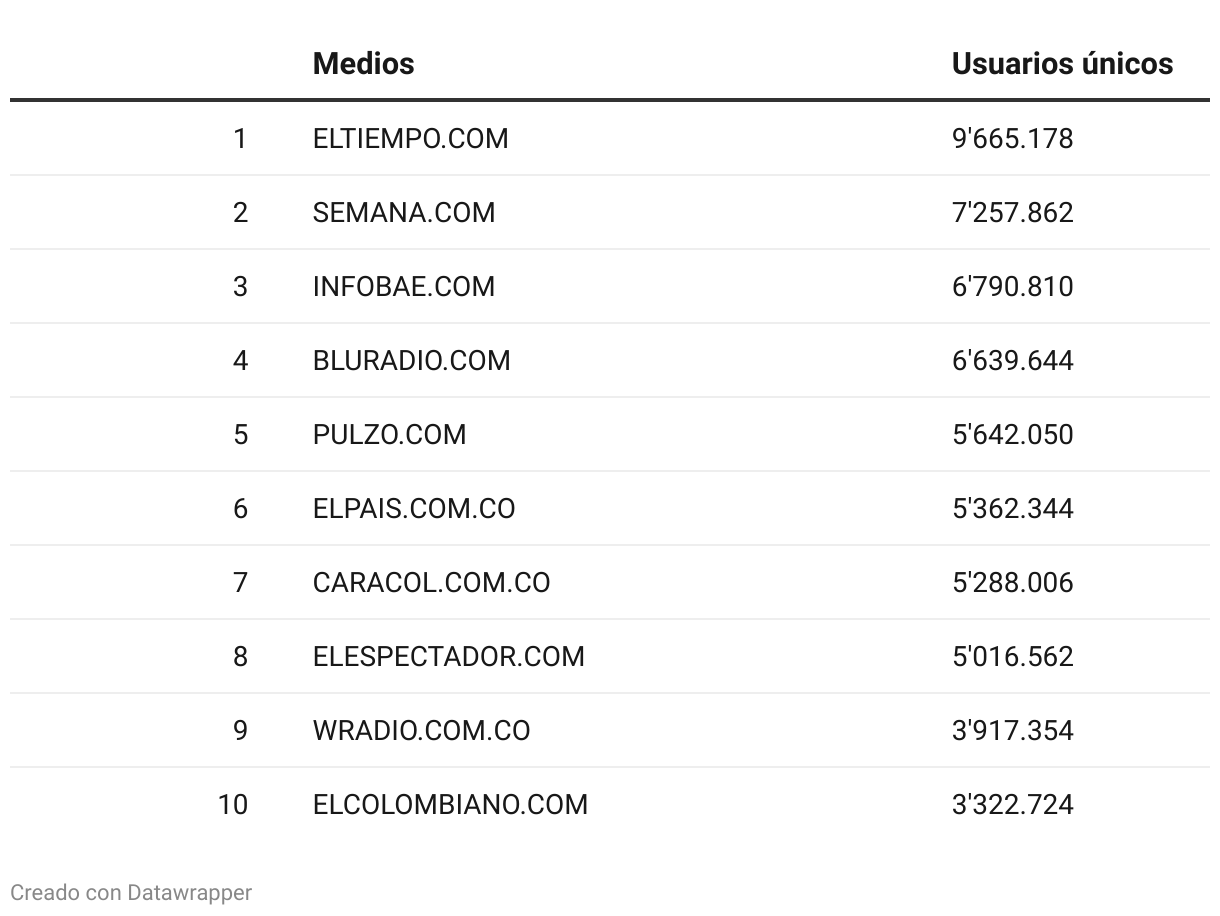The width and height of the screenshot is (1220, 916).
Task: Click CARACOL.COM.CO in the list
Action: coord(431,582)
